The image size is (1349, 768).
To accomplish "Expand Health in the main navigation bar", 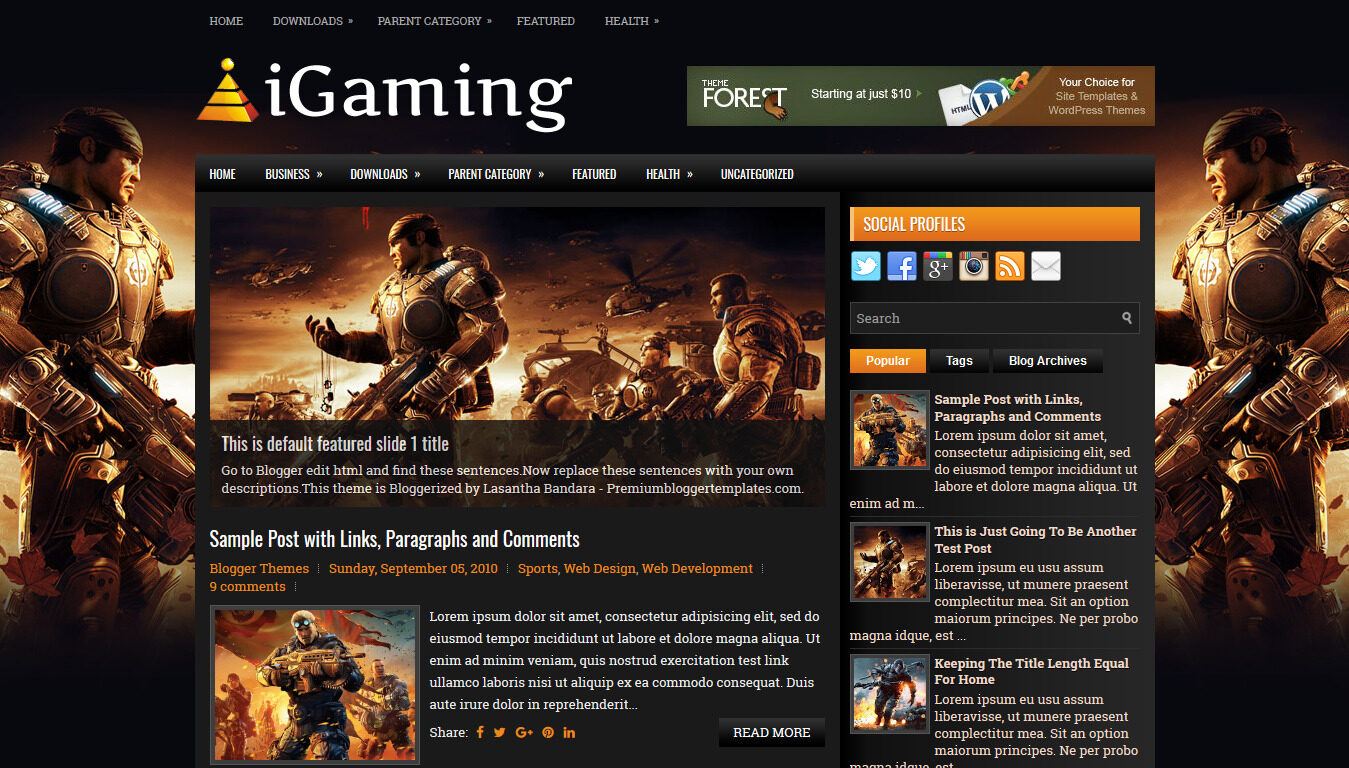I will pos(669,174).
